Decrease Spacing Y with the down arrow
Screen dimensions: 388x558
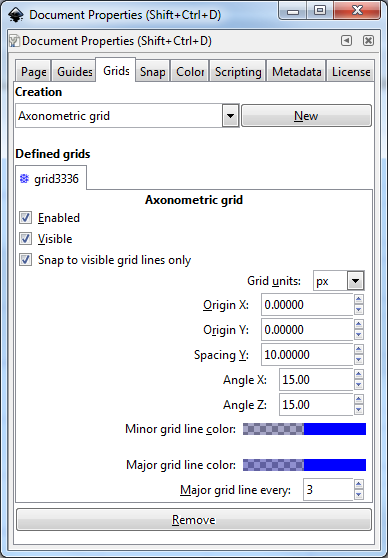click(x=359, y=359)
